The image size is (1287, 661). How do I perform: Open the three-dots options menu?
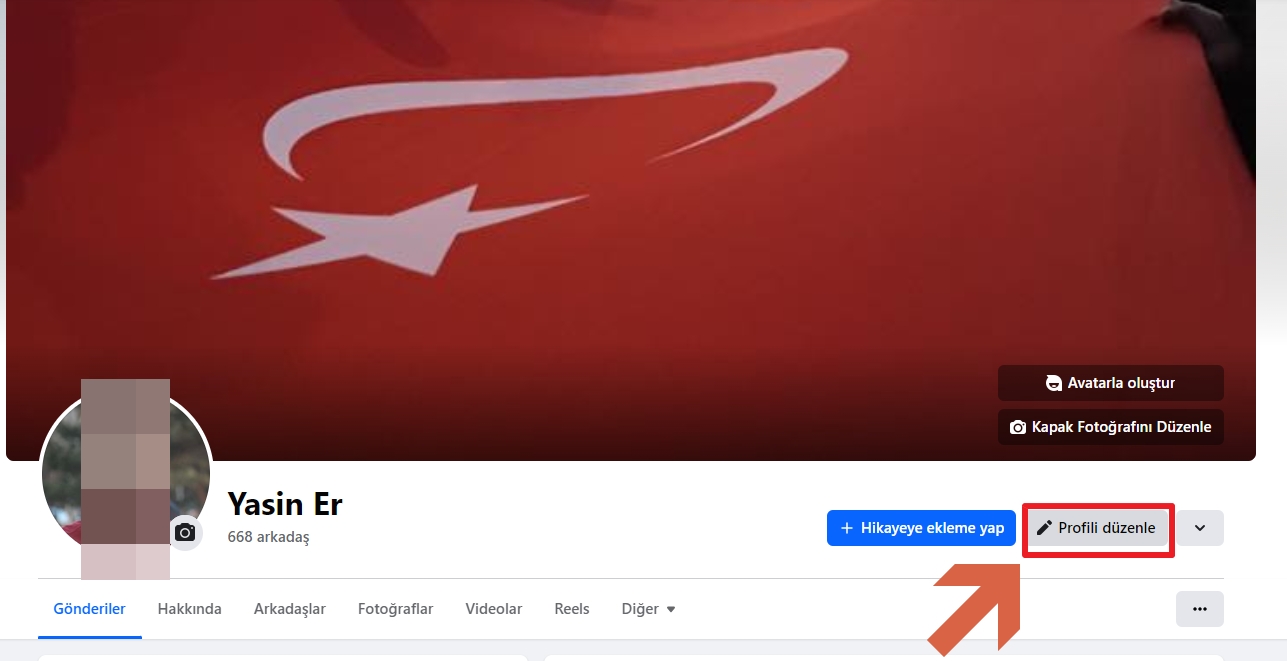click(x=1200, y=609)
